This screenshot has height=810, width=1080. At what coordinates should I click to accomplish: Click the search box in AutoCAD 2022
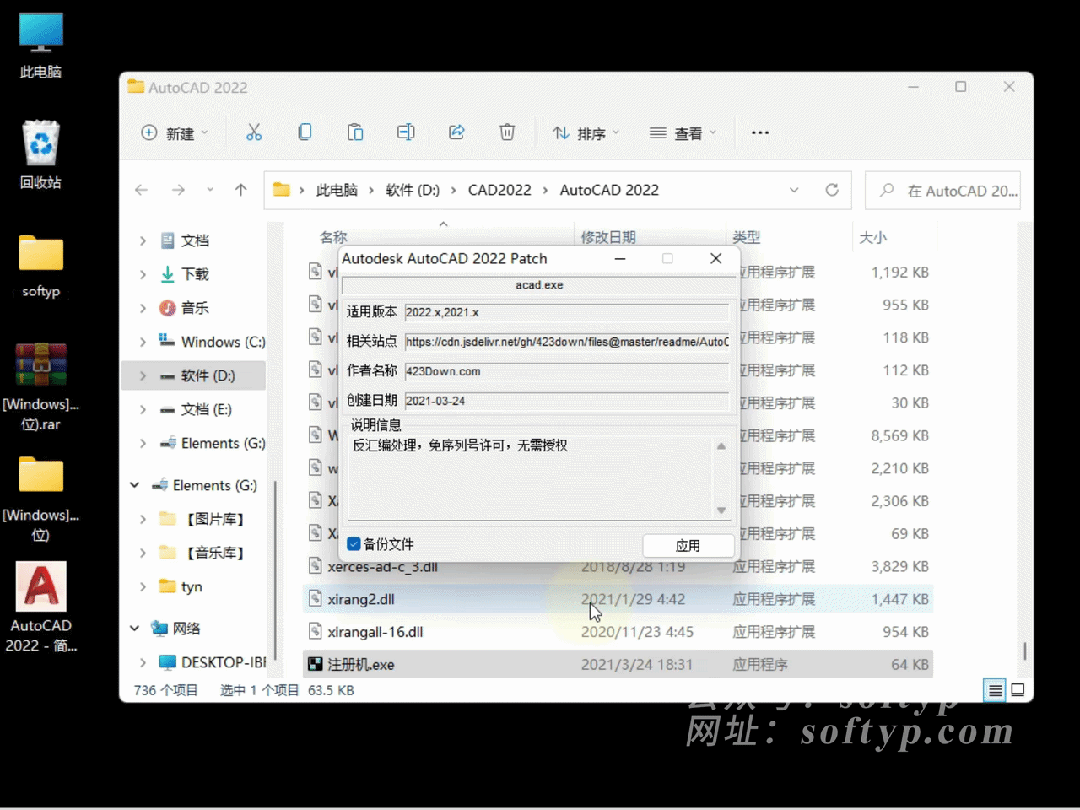point(943,191)
